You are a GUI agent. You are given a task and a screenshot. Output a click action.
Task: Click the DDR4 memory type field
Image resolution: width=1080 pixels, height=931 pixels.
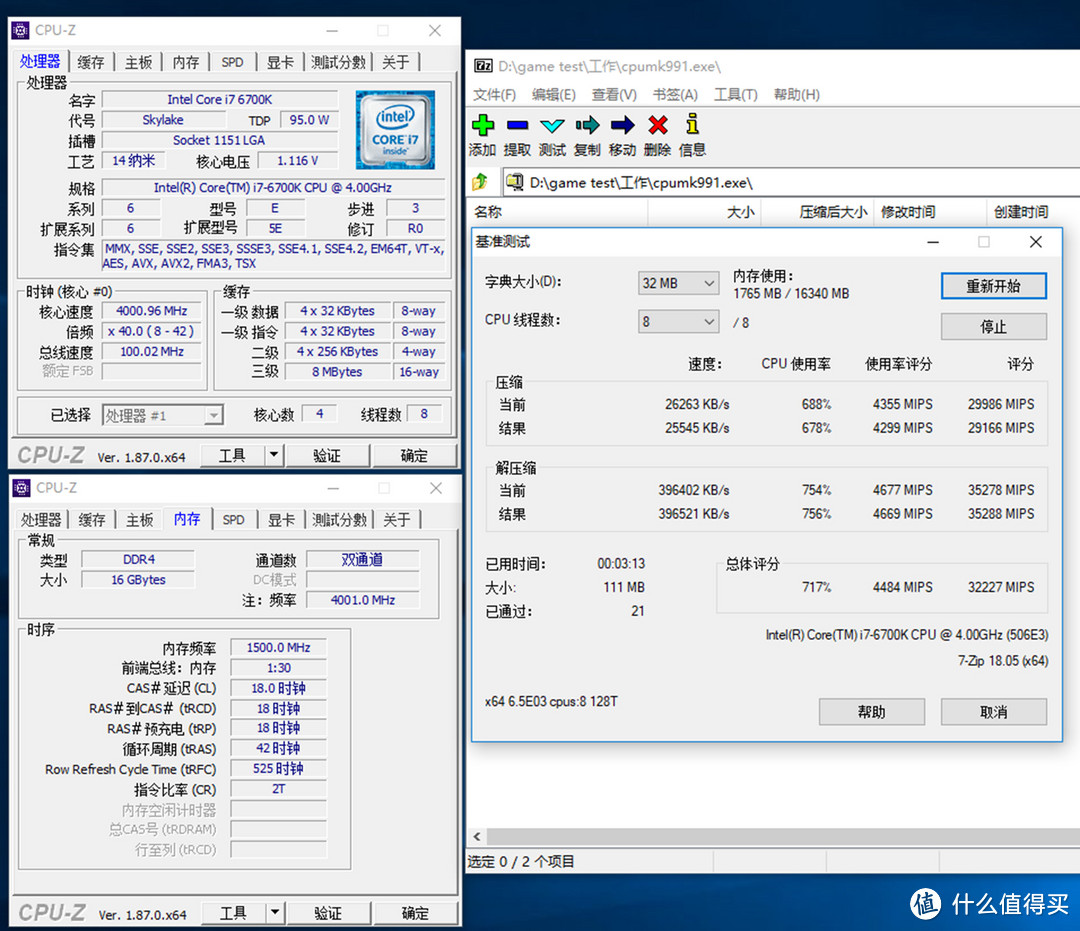pyautogui.click(x=138, y=559)
